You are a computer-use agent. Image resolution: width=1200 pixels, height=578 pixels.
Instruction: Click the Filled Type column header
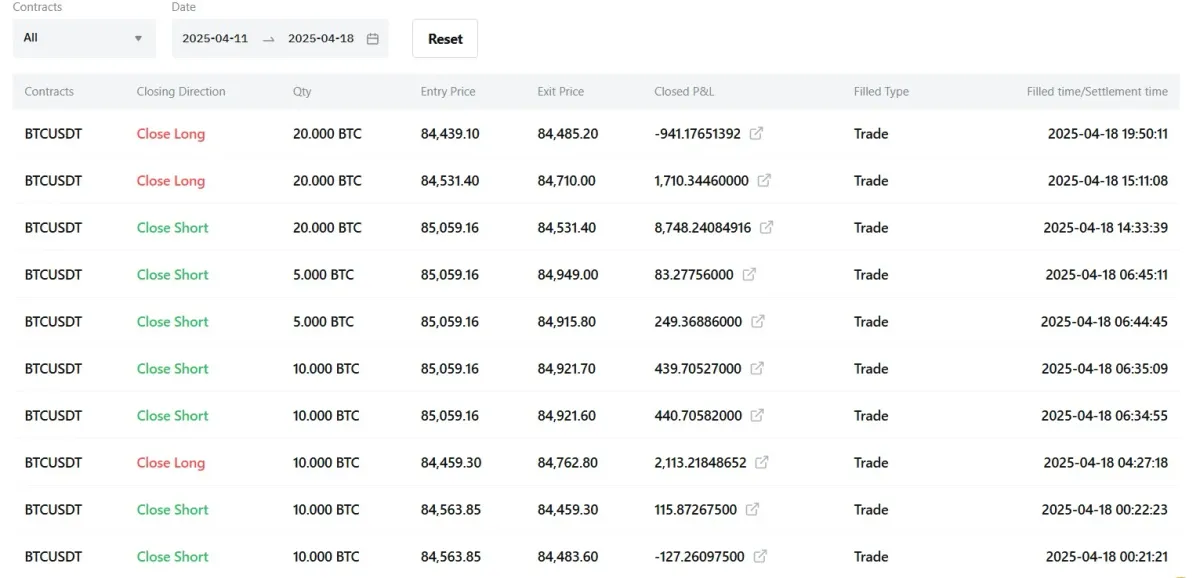click(x=881, y=92)
